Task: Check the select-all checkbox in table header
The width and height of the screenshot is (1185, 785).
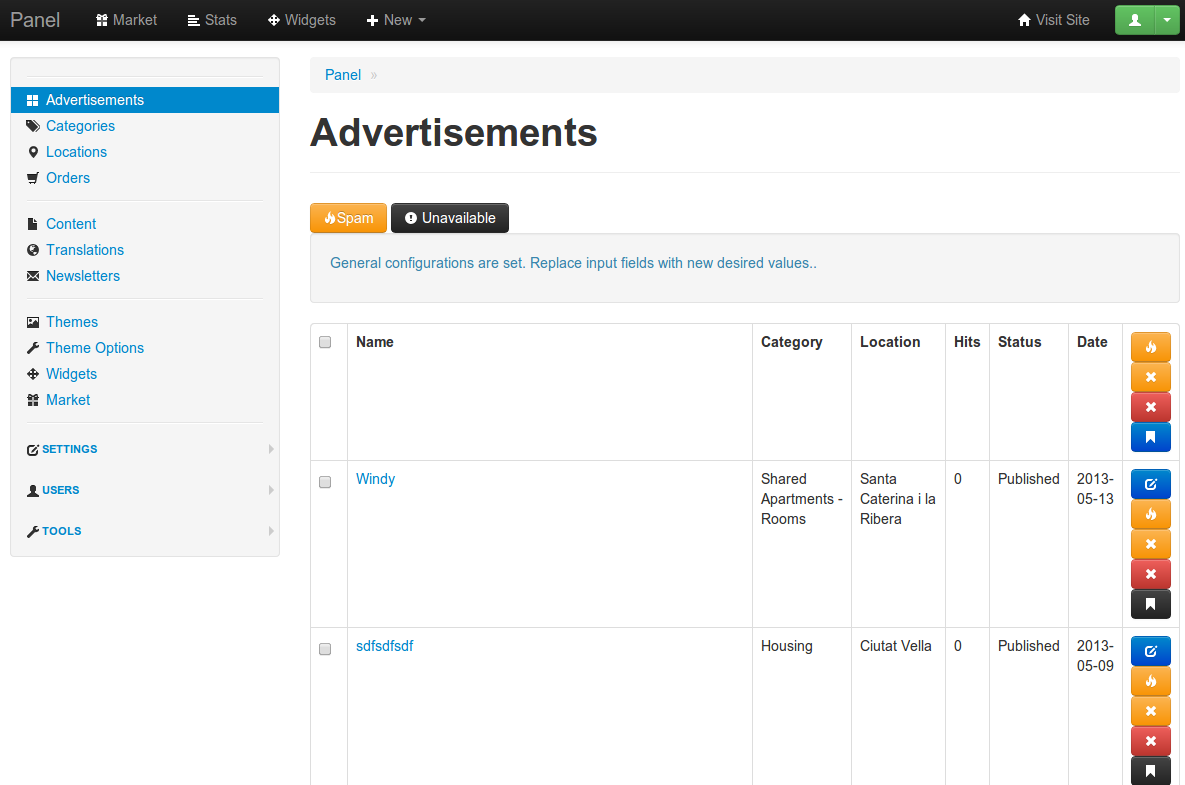Action: pos(325,342)
